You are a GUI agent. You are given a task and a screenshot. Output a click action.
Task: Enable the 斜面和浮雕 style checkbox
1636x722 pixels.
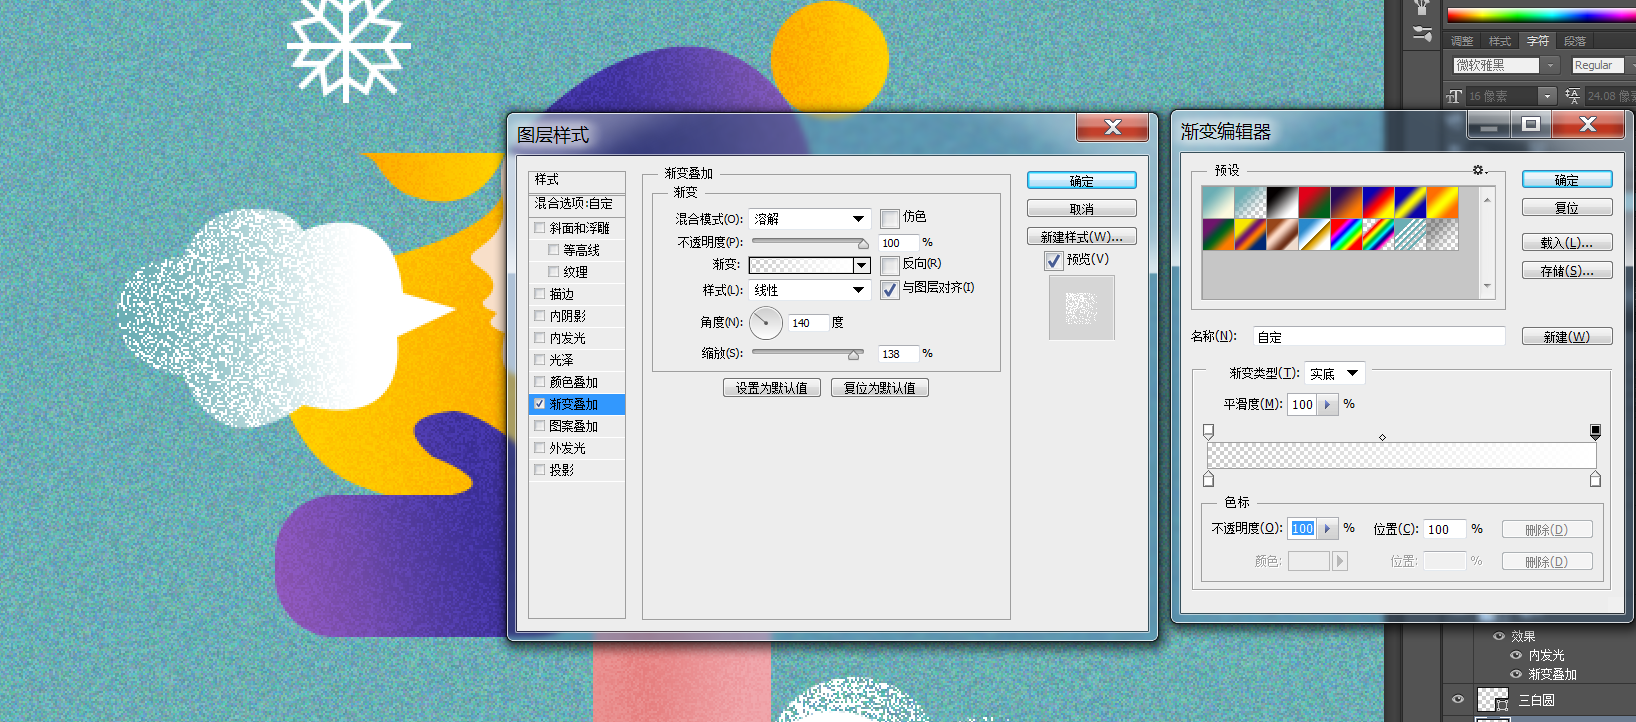point(540,228)
